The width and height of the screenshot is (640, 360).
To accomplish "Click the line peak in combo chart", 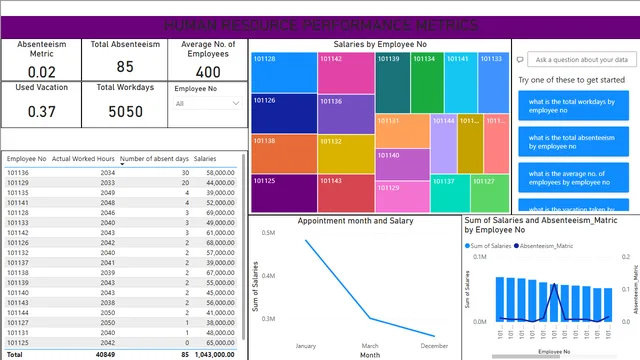I will click(x=554, y=284).
